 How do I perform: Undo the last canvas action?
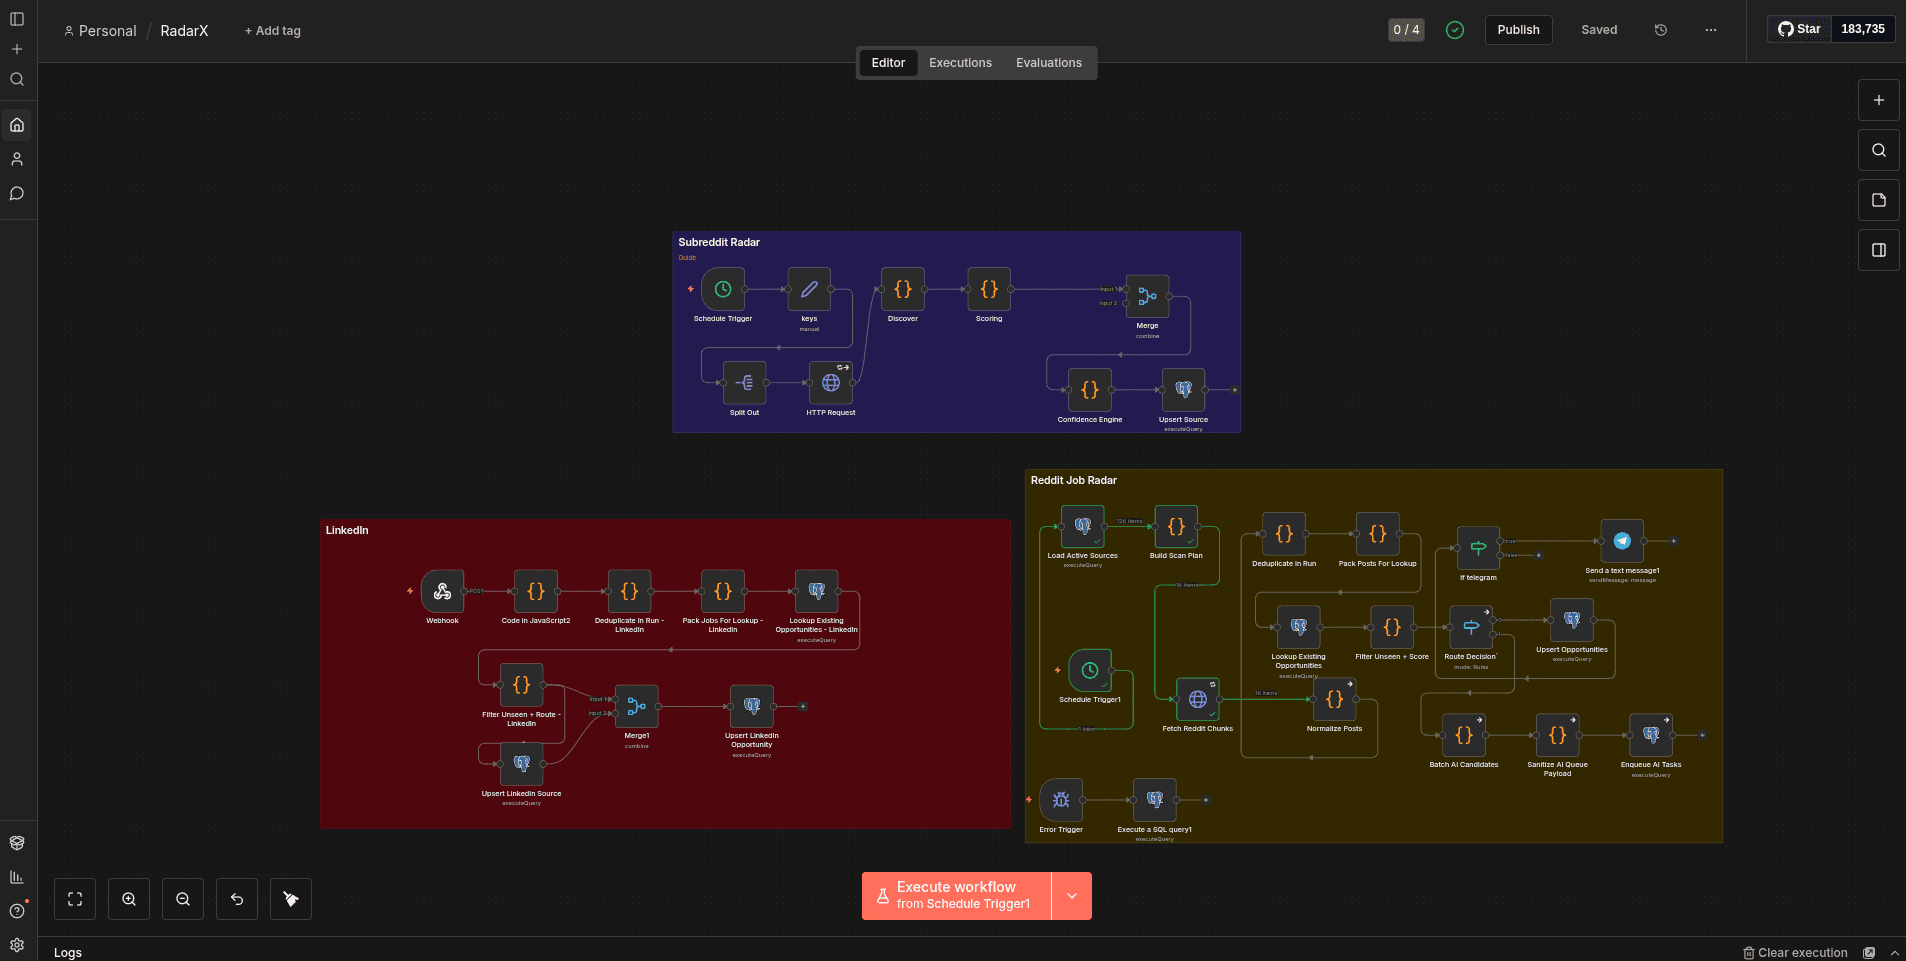point(237,898)
